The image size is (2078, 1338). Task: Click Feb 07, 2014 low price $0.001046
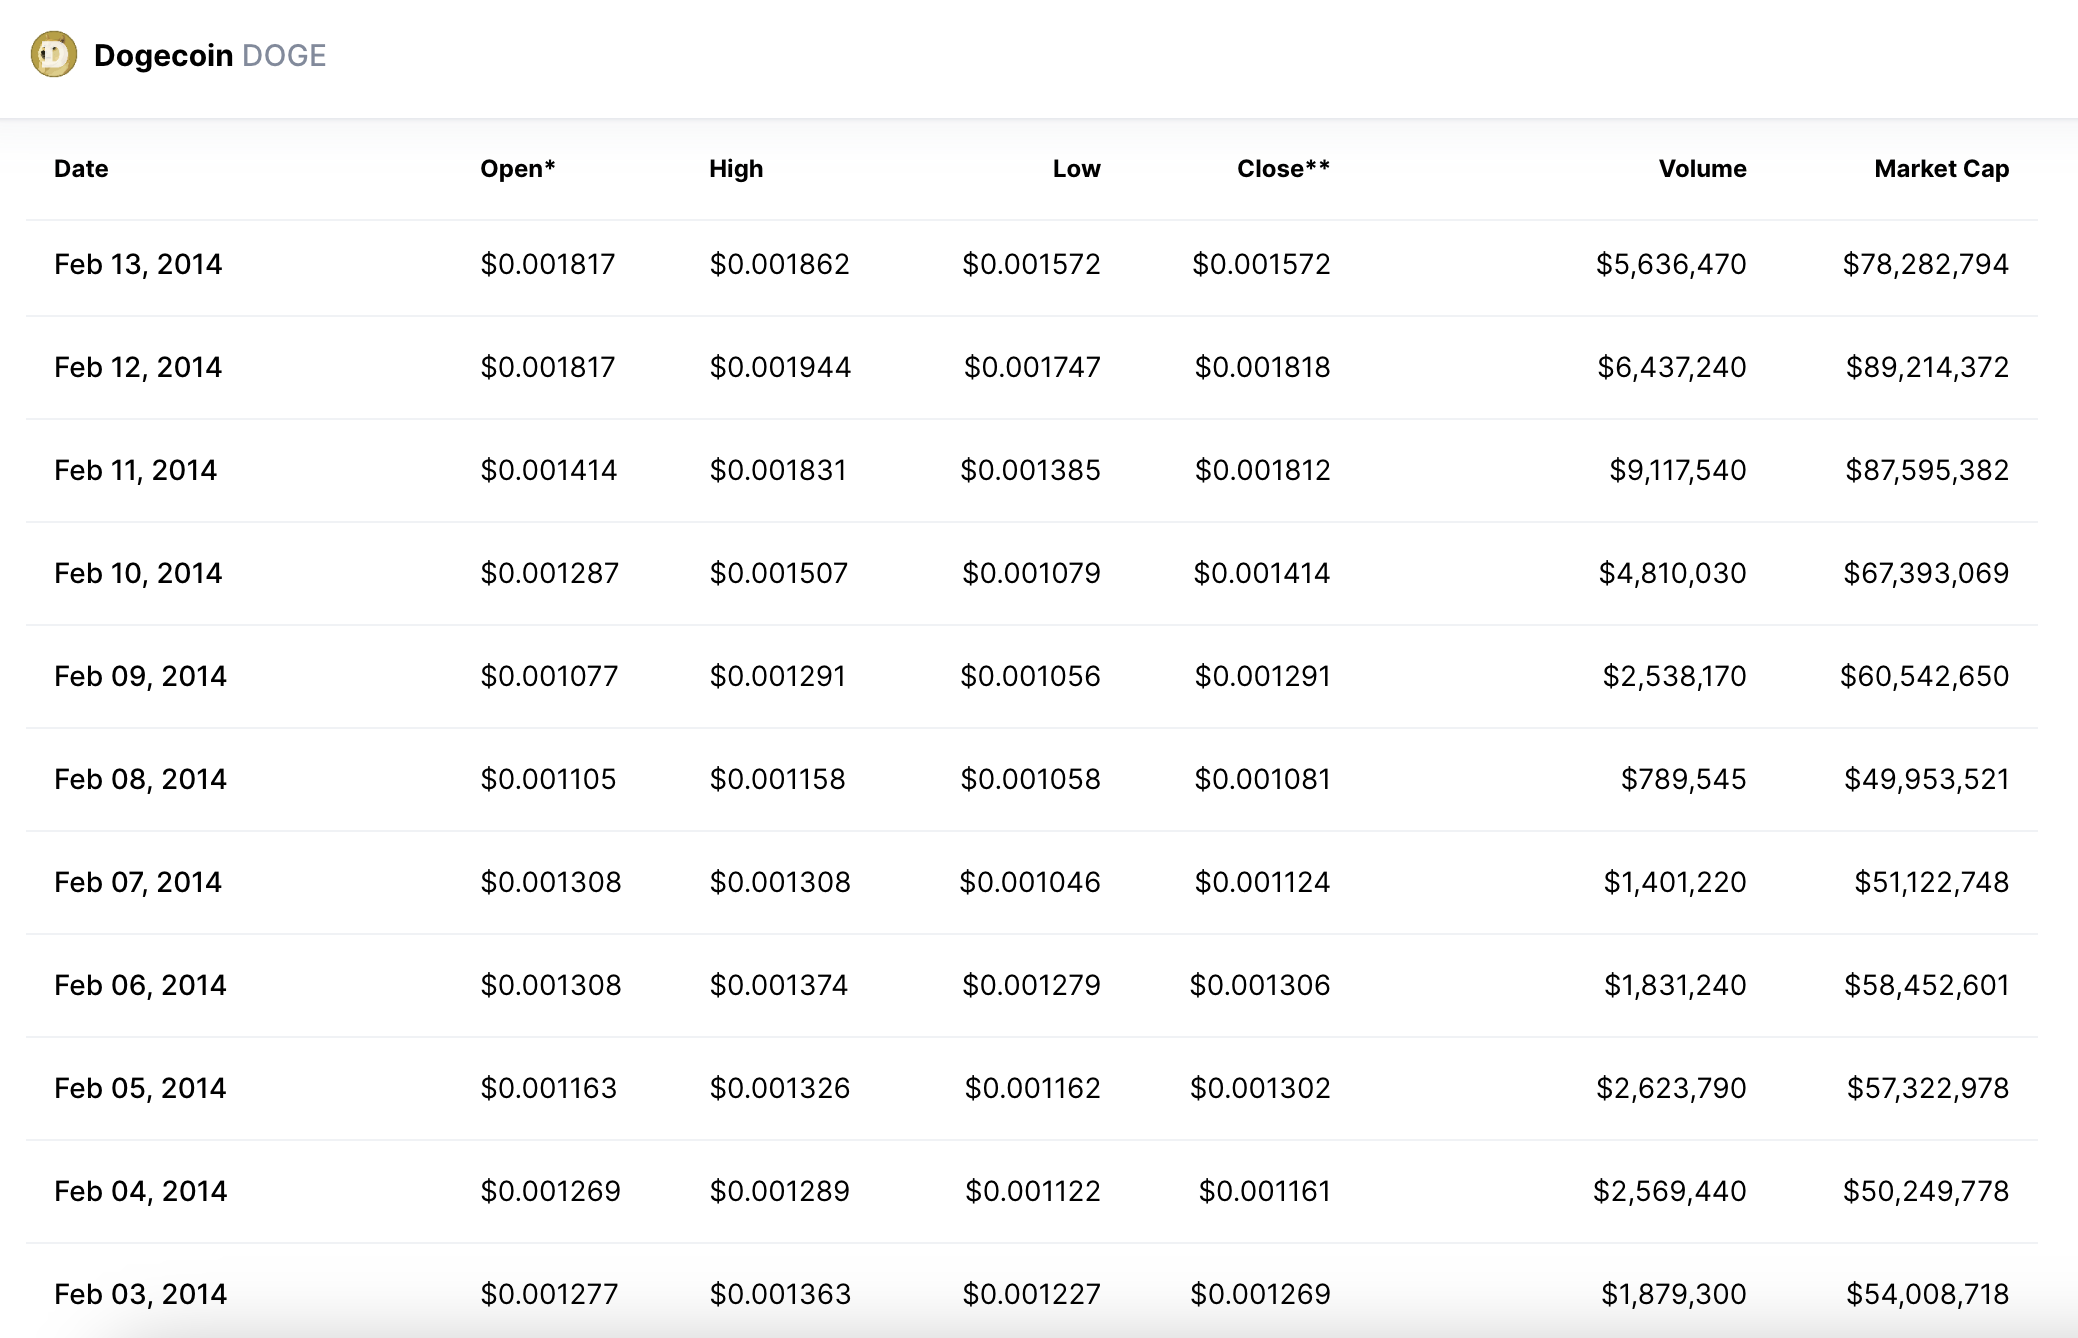1030,882
